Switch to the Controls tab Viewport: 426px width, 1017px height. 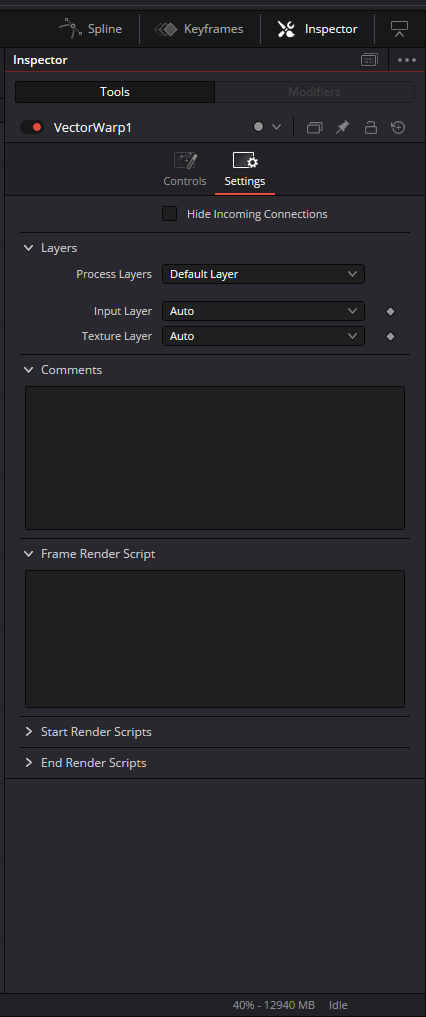(x=185, y=169)
